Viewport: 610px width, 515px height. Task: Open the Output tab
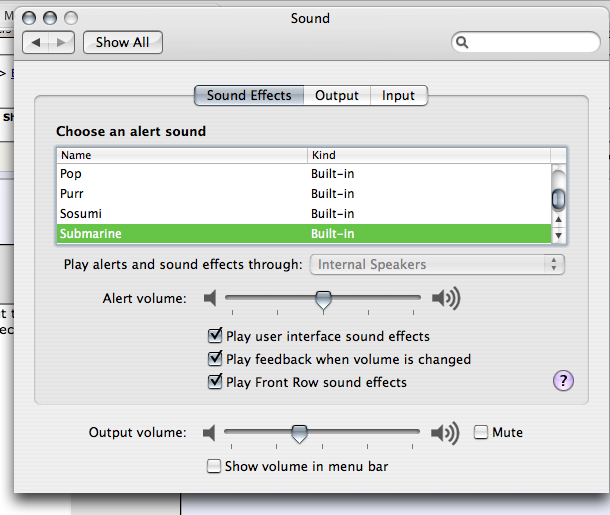pos(337,95)
